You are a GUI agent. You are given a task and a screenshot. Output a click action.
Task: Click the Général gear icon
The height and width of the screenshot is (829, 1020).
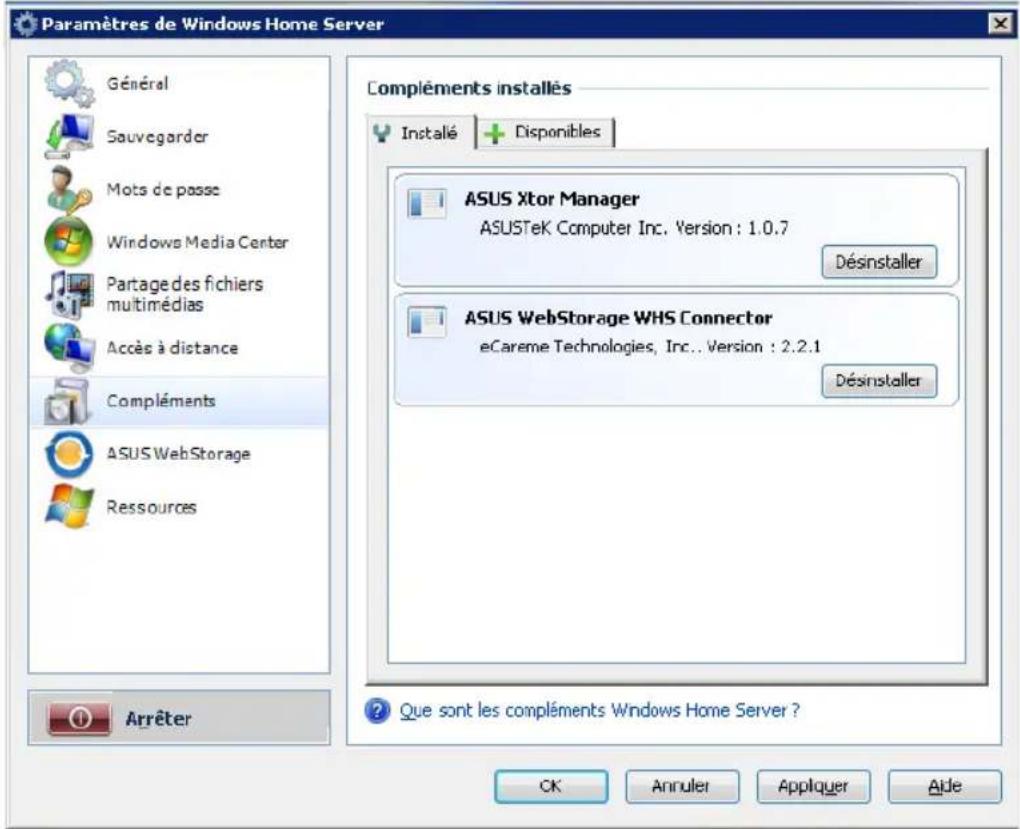pyautogui.click(x=69, y=83)
